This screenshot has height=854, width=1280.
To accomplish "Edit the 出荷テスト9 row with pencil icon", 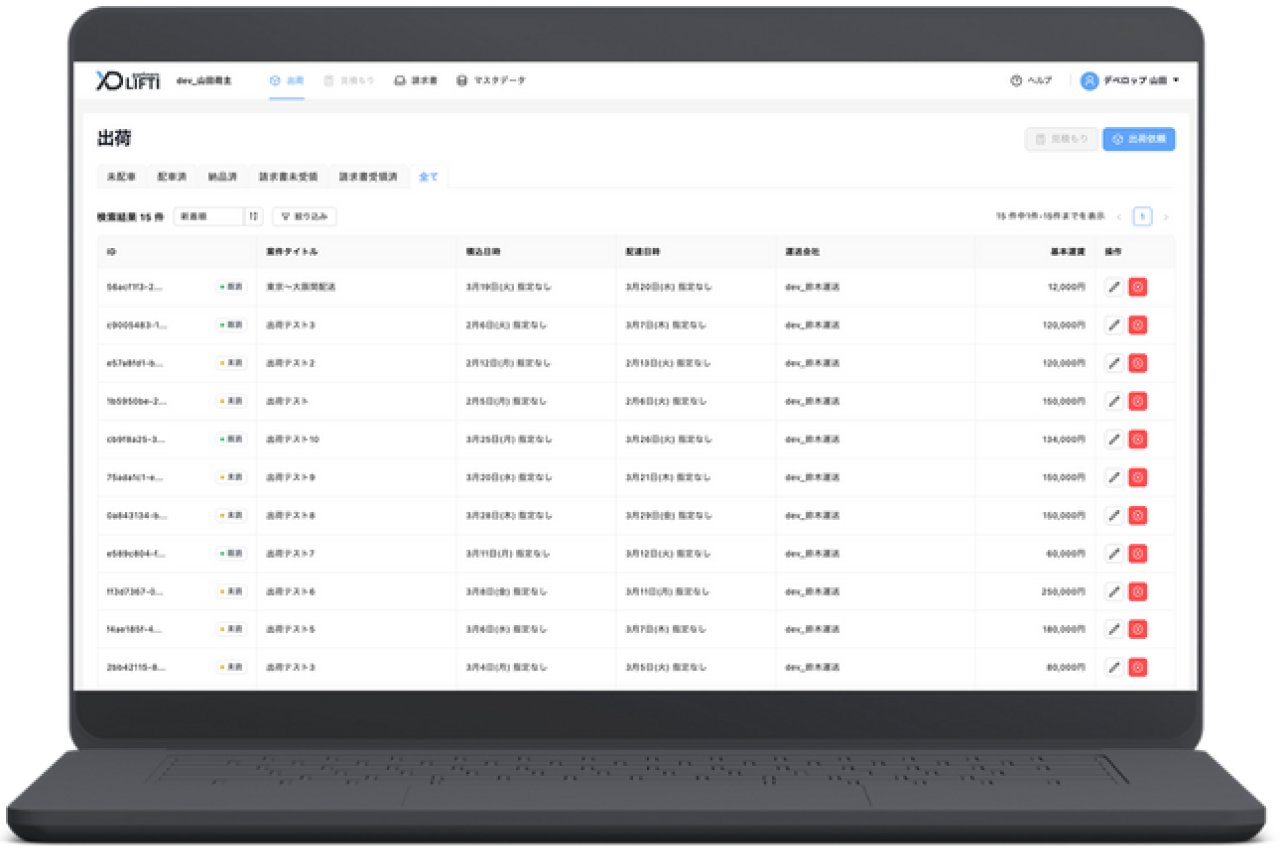I will (x=1114, y=477).
